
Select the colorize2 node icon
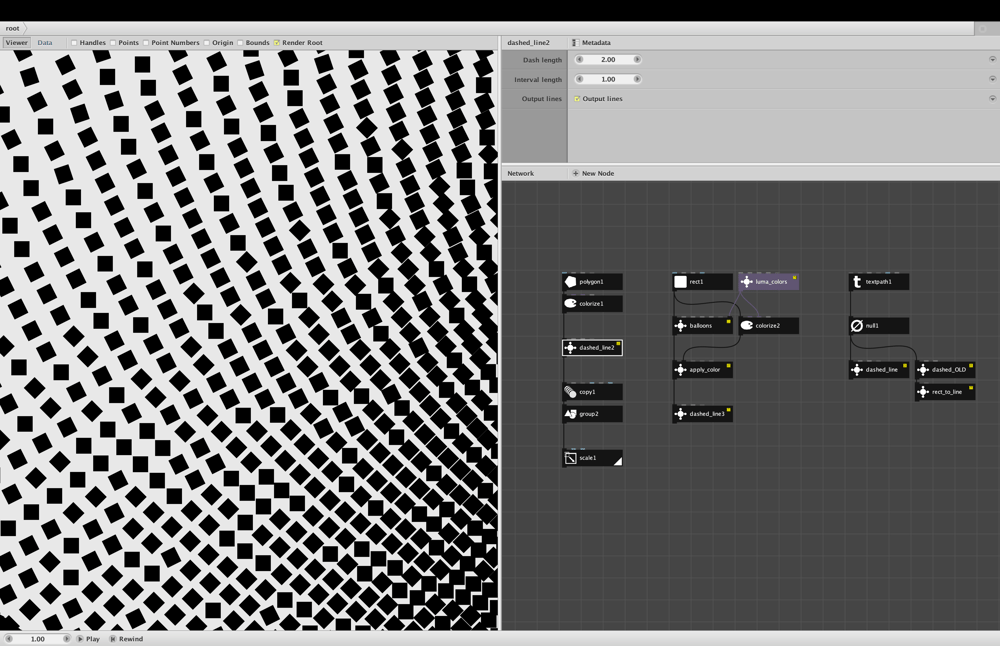tap(746, 326)
